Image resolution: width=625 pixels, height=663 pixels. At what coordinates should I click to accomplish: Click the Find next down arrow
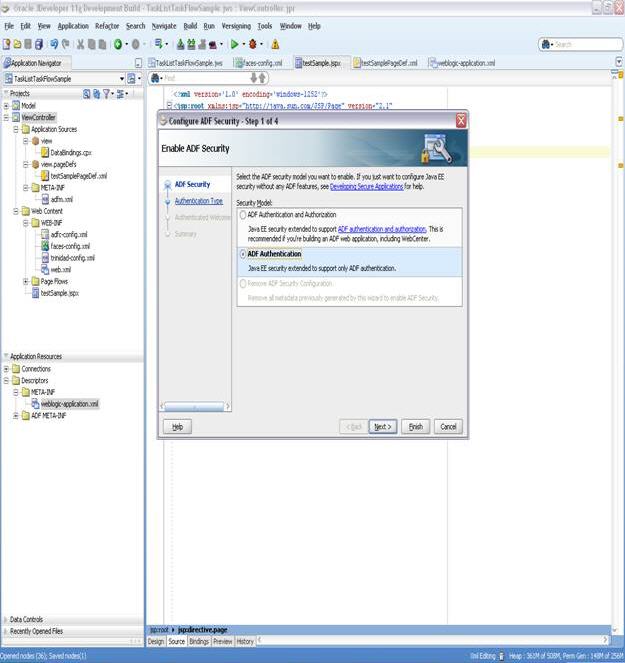[254, 78]
